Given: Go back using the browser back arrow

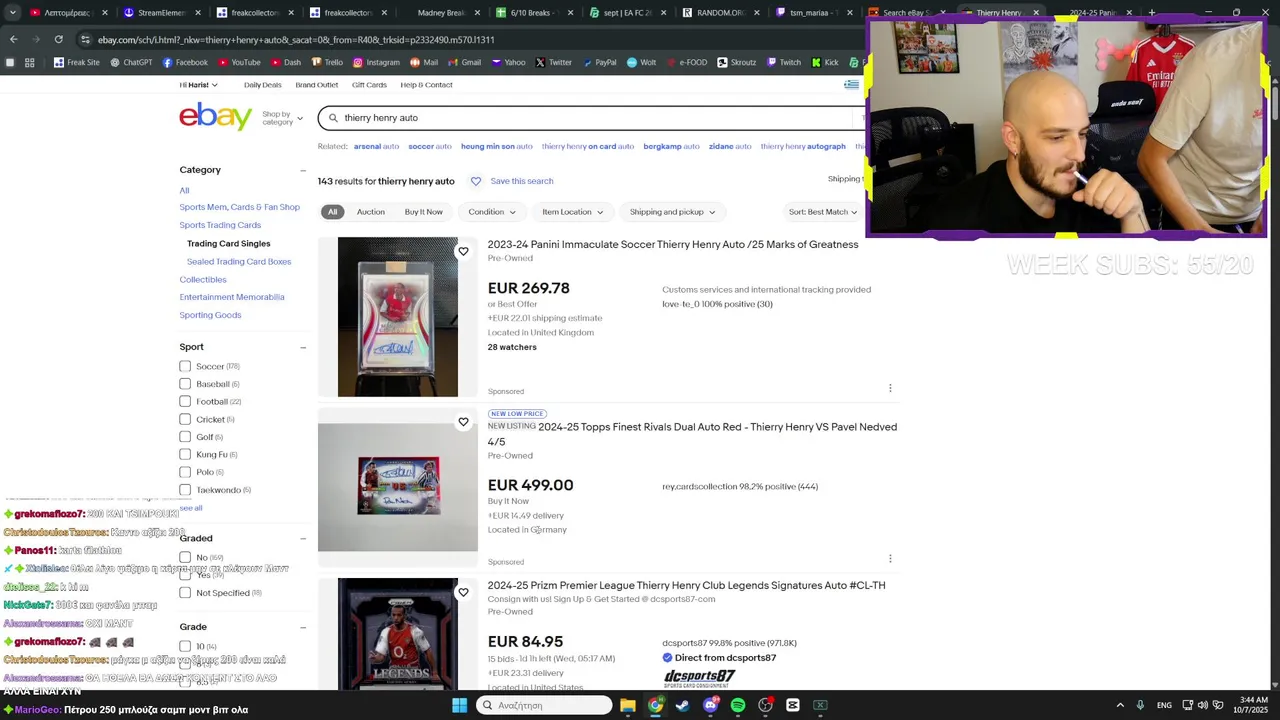Looking at the screenshot, I should [13, 39].
